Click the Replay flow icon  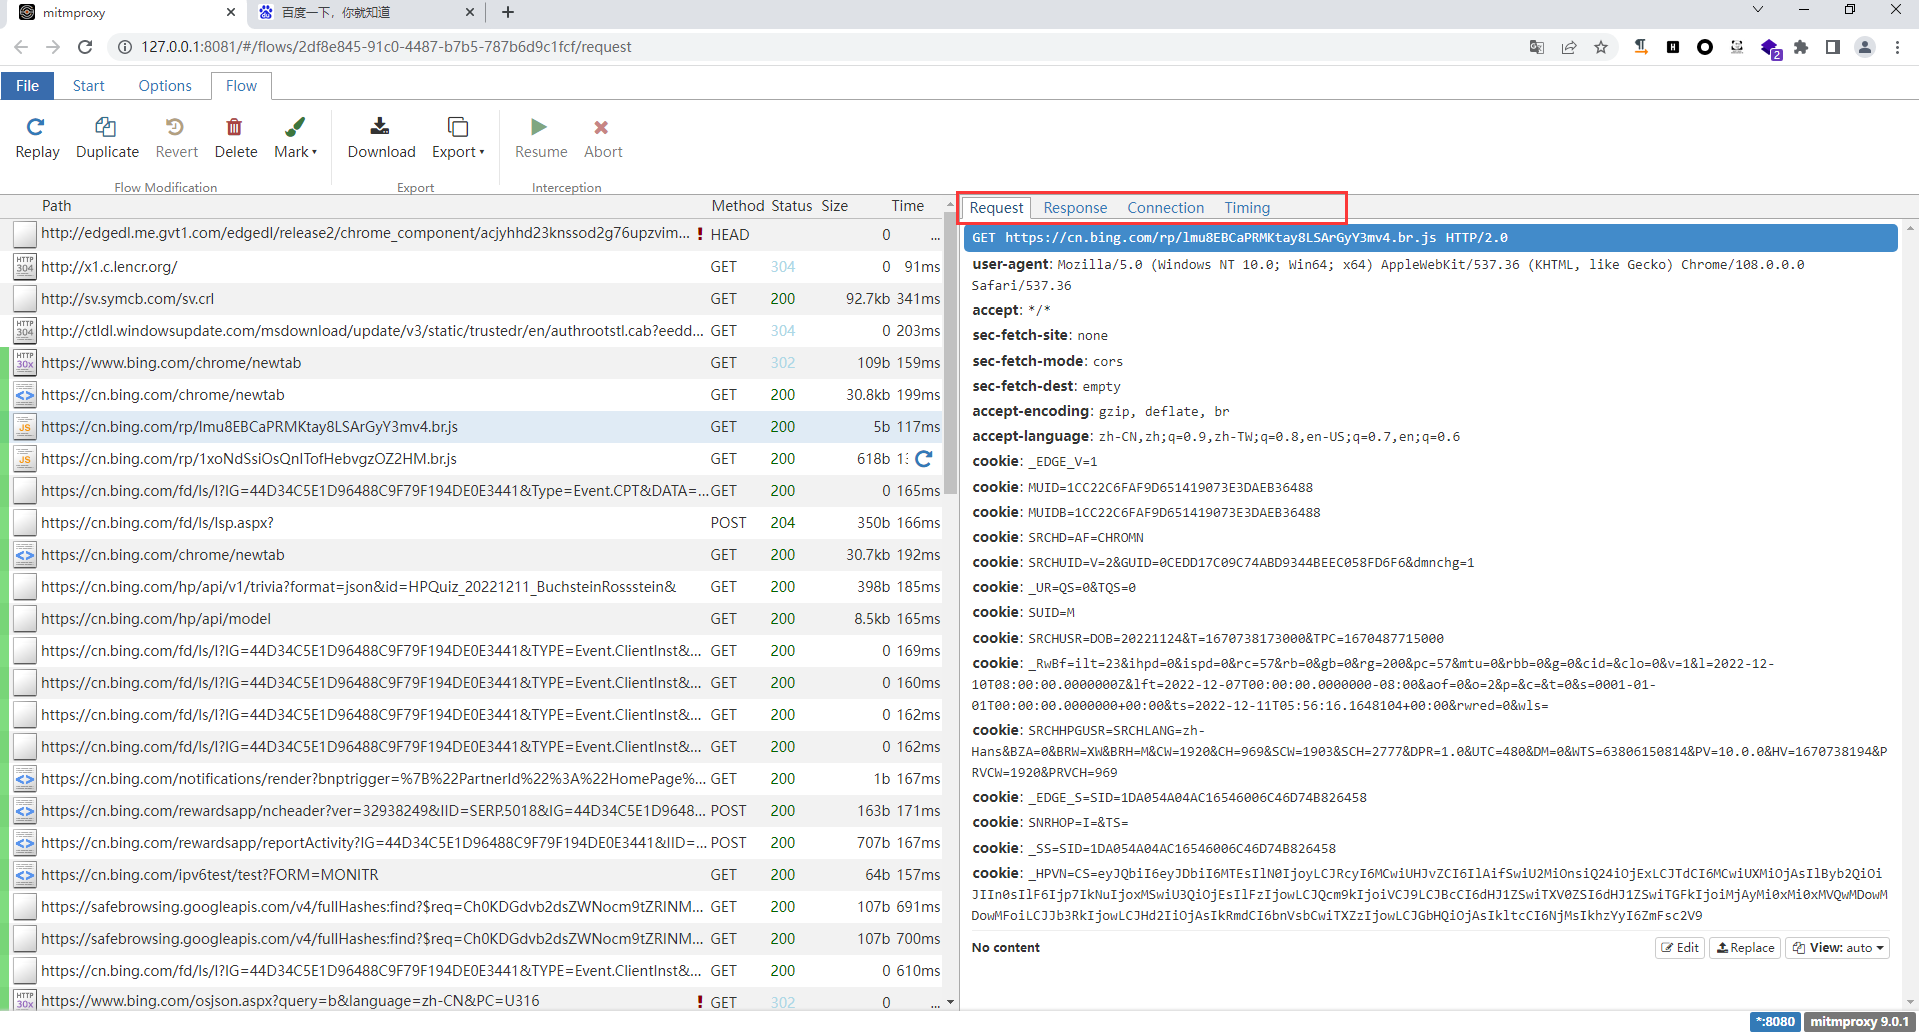(37, 128)
